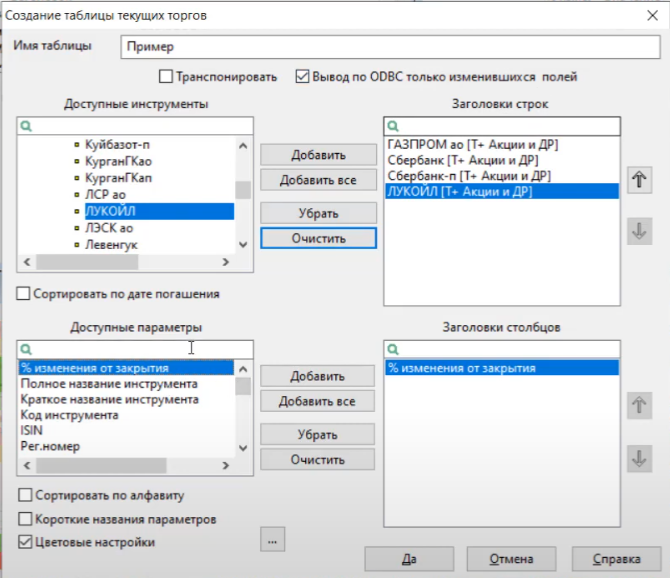The height and width of the screenshot is (578, 670).
Task: Click the move-down arrow beside column headers
Action: click(638, 457)
